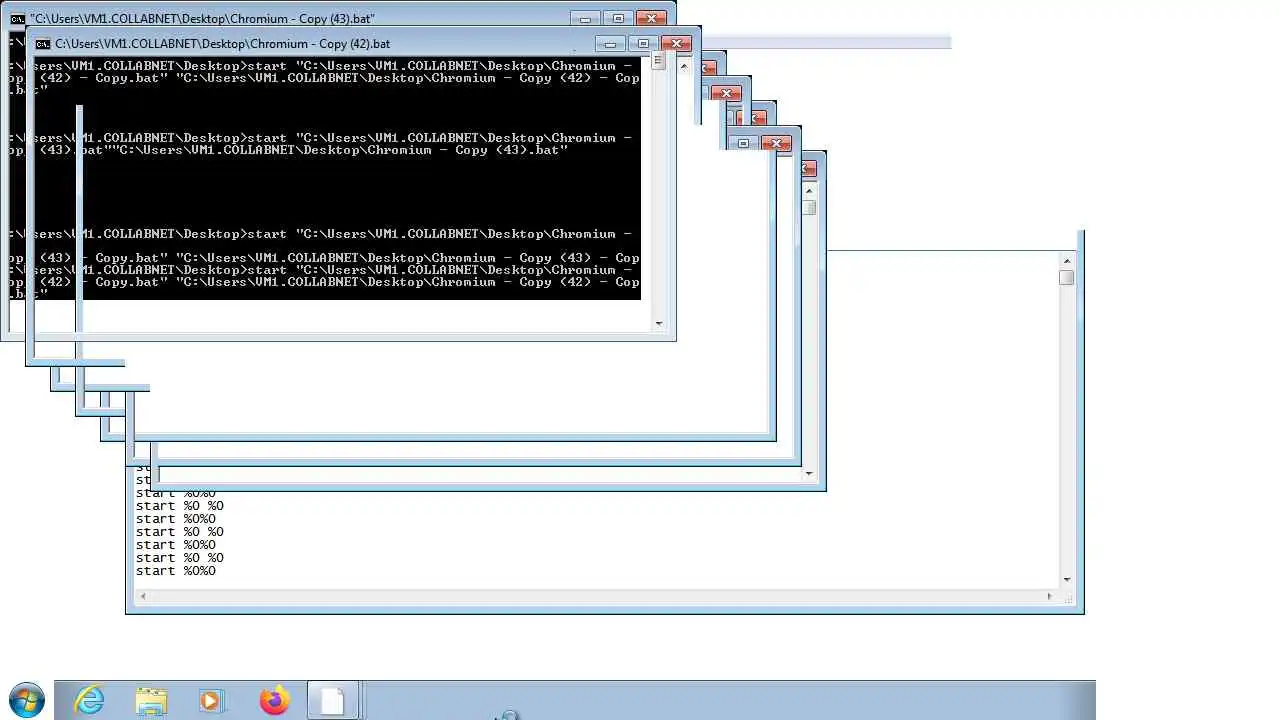Screen dimensions: 1280x720
Task: Click the text editor's vertical scrollbar up arrow
Action: pyautogui.click(x=1066, y=261)
